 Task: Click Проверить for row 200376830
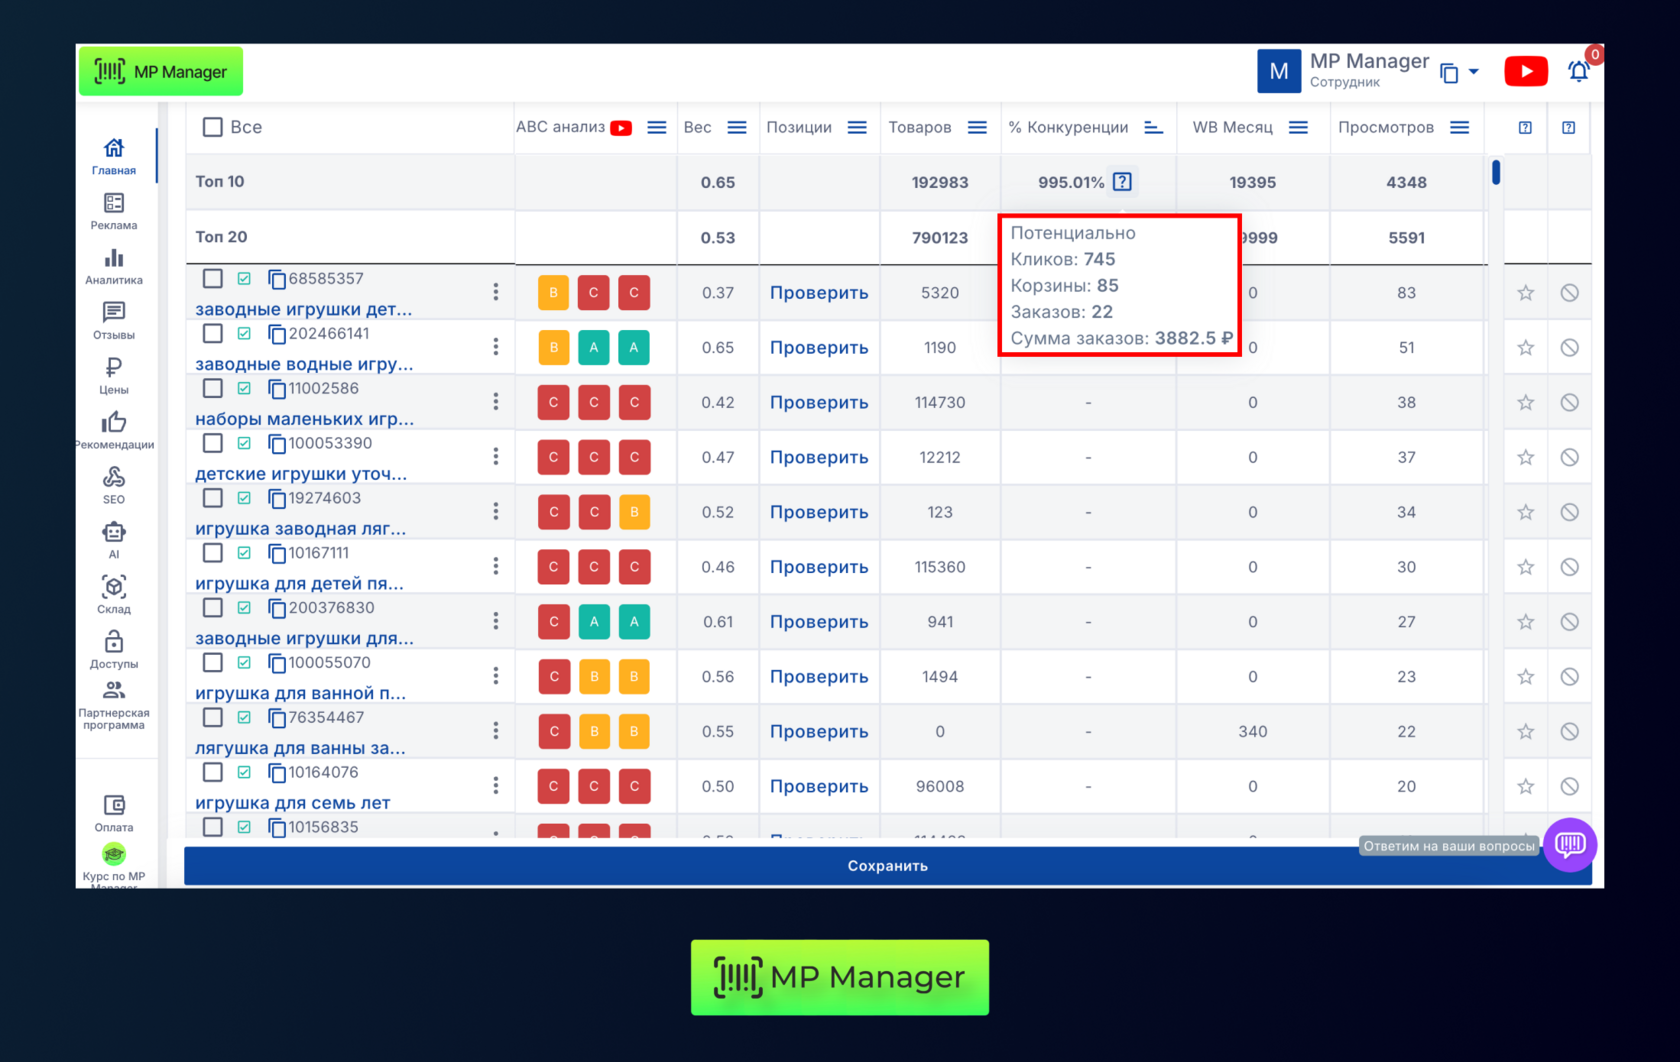[x=818, y=622]
